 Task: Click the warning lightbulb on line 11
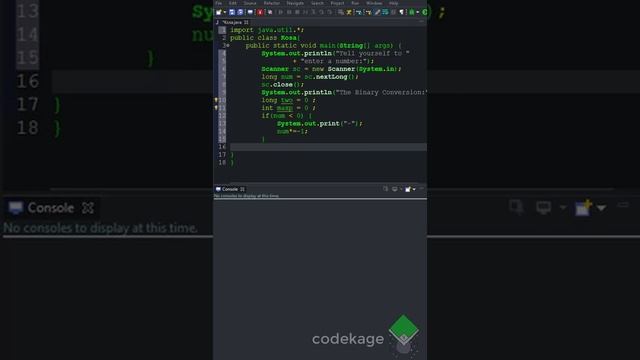click(x=216, y=108)
